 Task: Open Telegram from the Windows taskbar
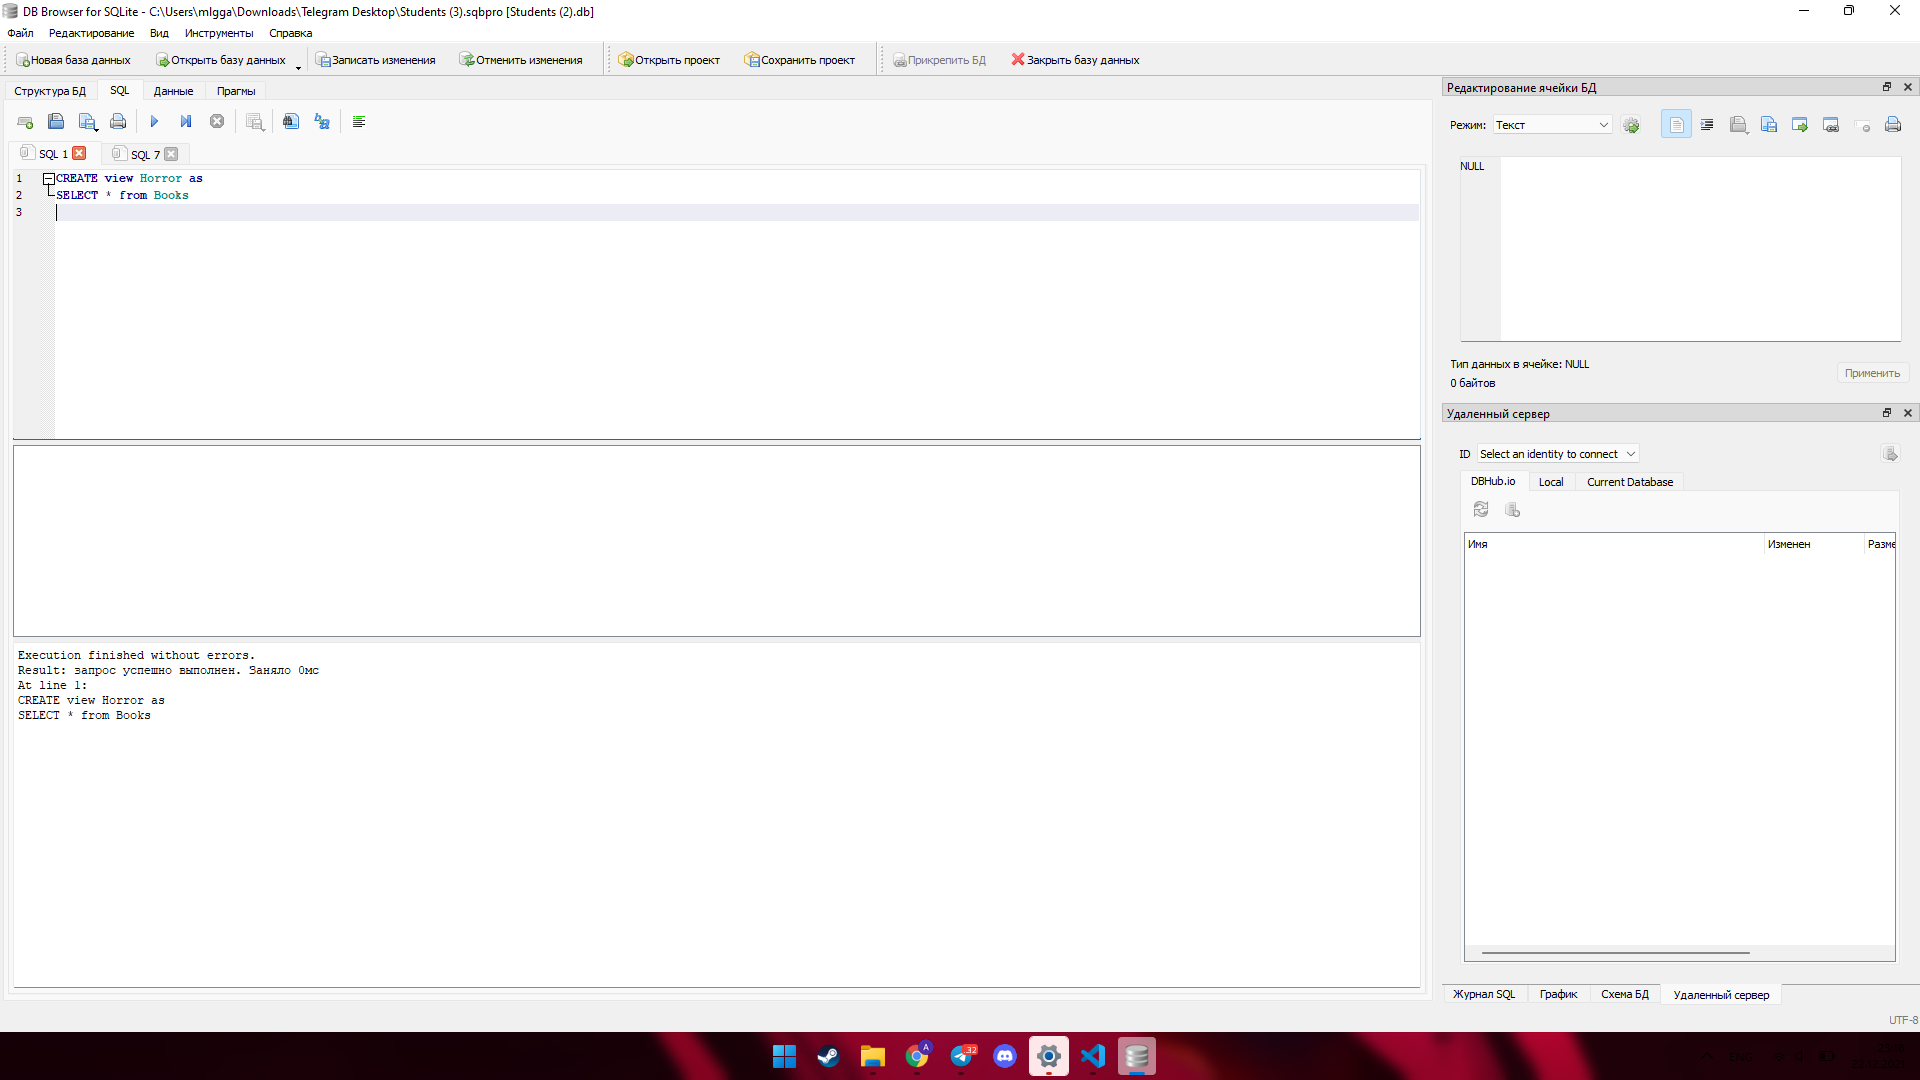(x=962, y=1056)
